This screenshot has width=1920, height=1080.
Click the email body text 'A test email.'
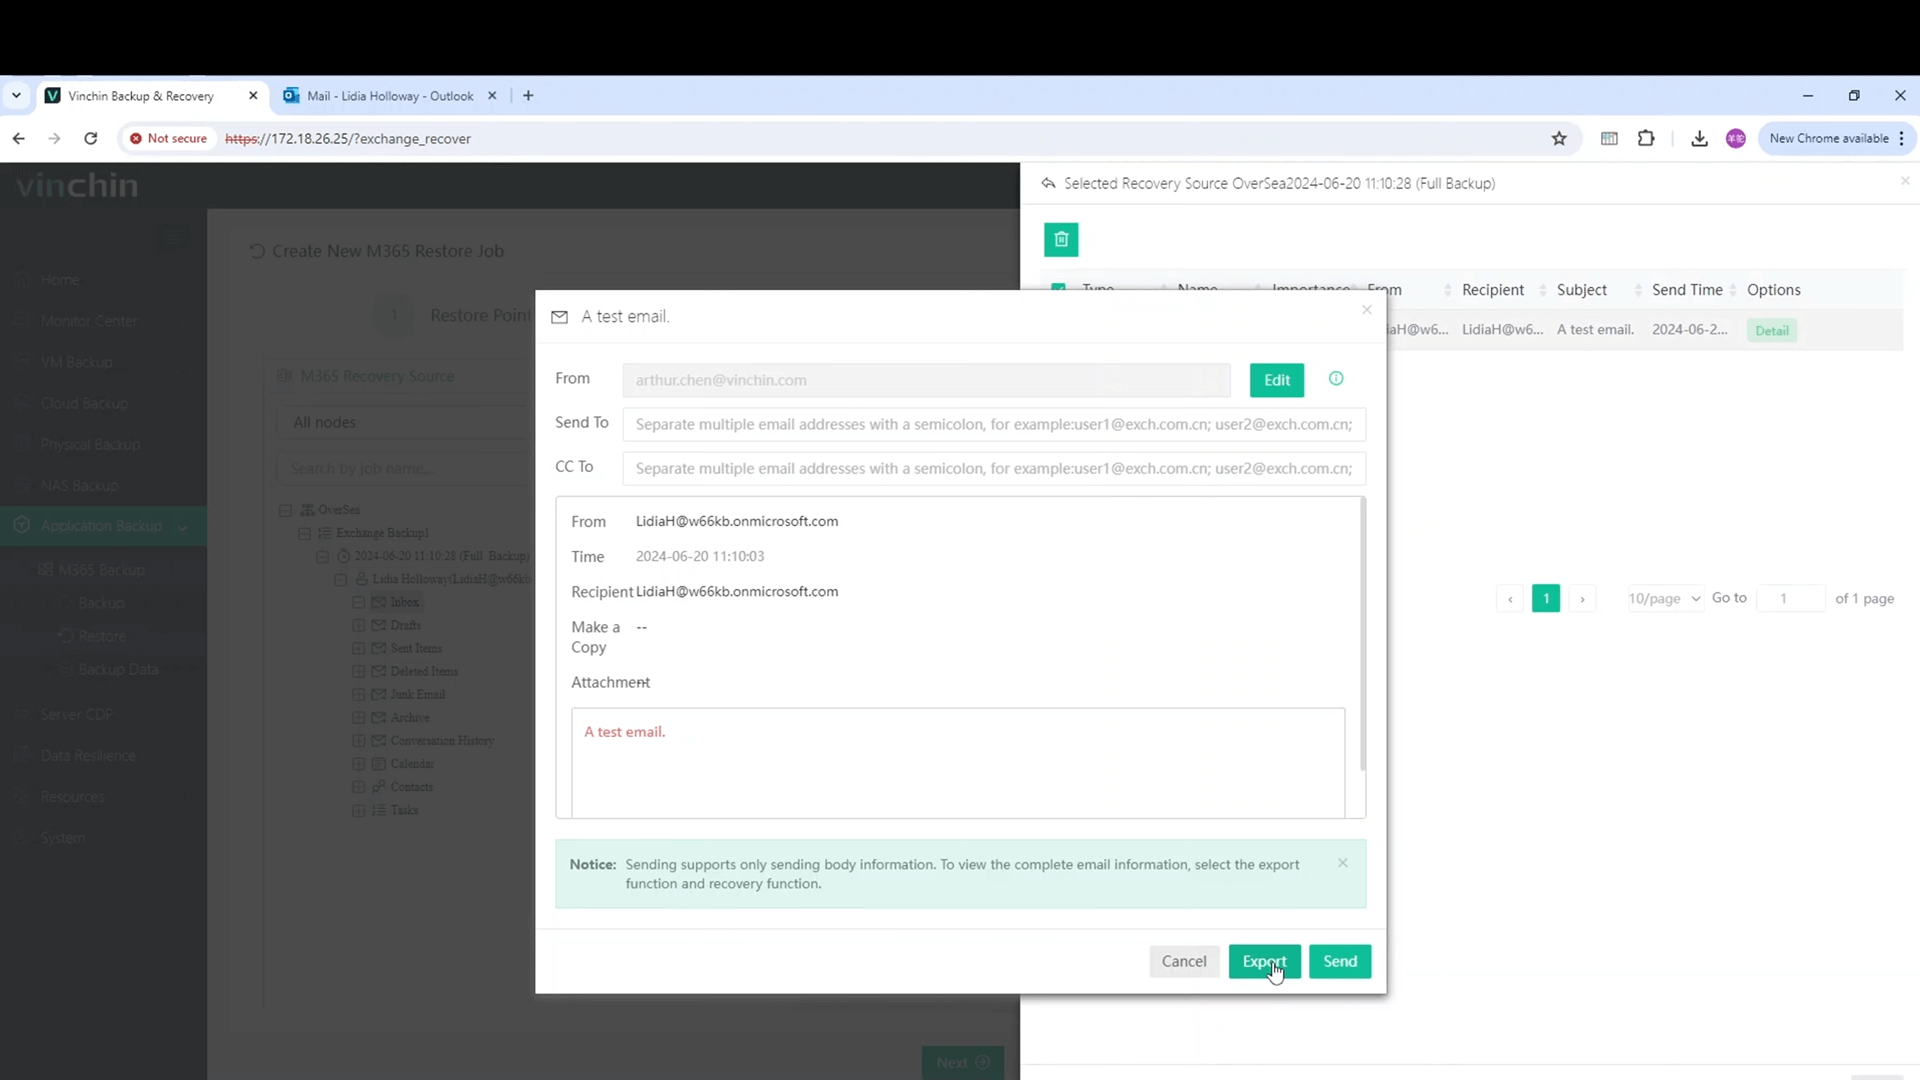pos(625,732)
